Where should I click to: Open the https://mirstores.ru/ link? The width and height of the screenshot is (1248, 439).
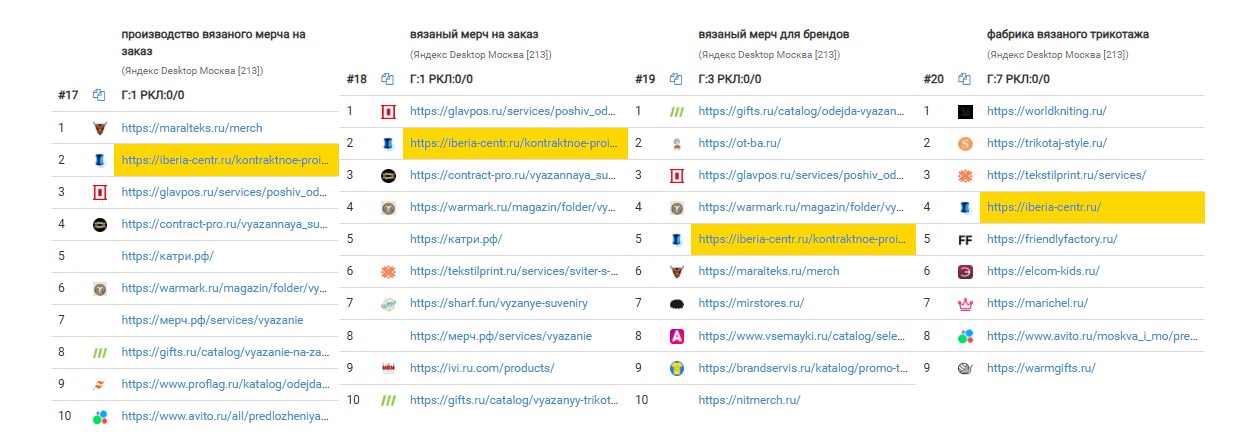751,304
